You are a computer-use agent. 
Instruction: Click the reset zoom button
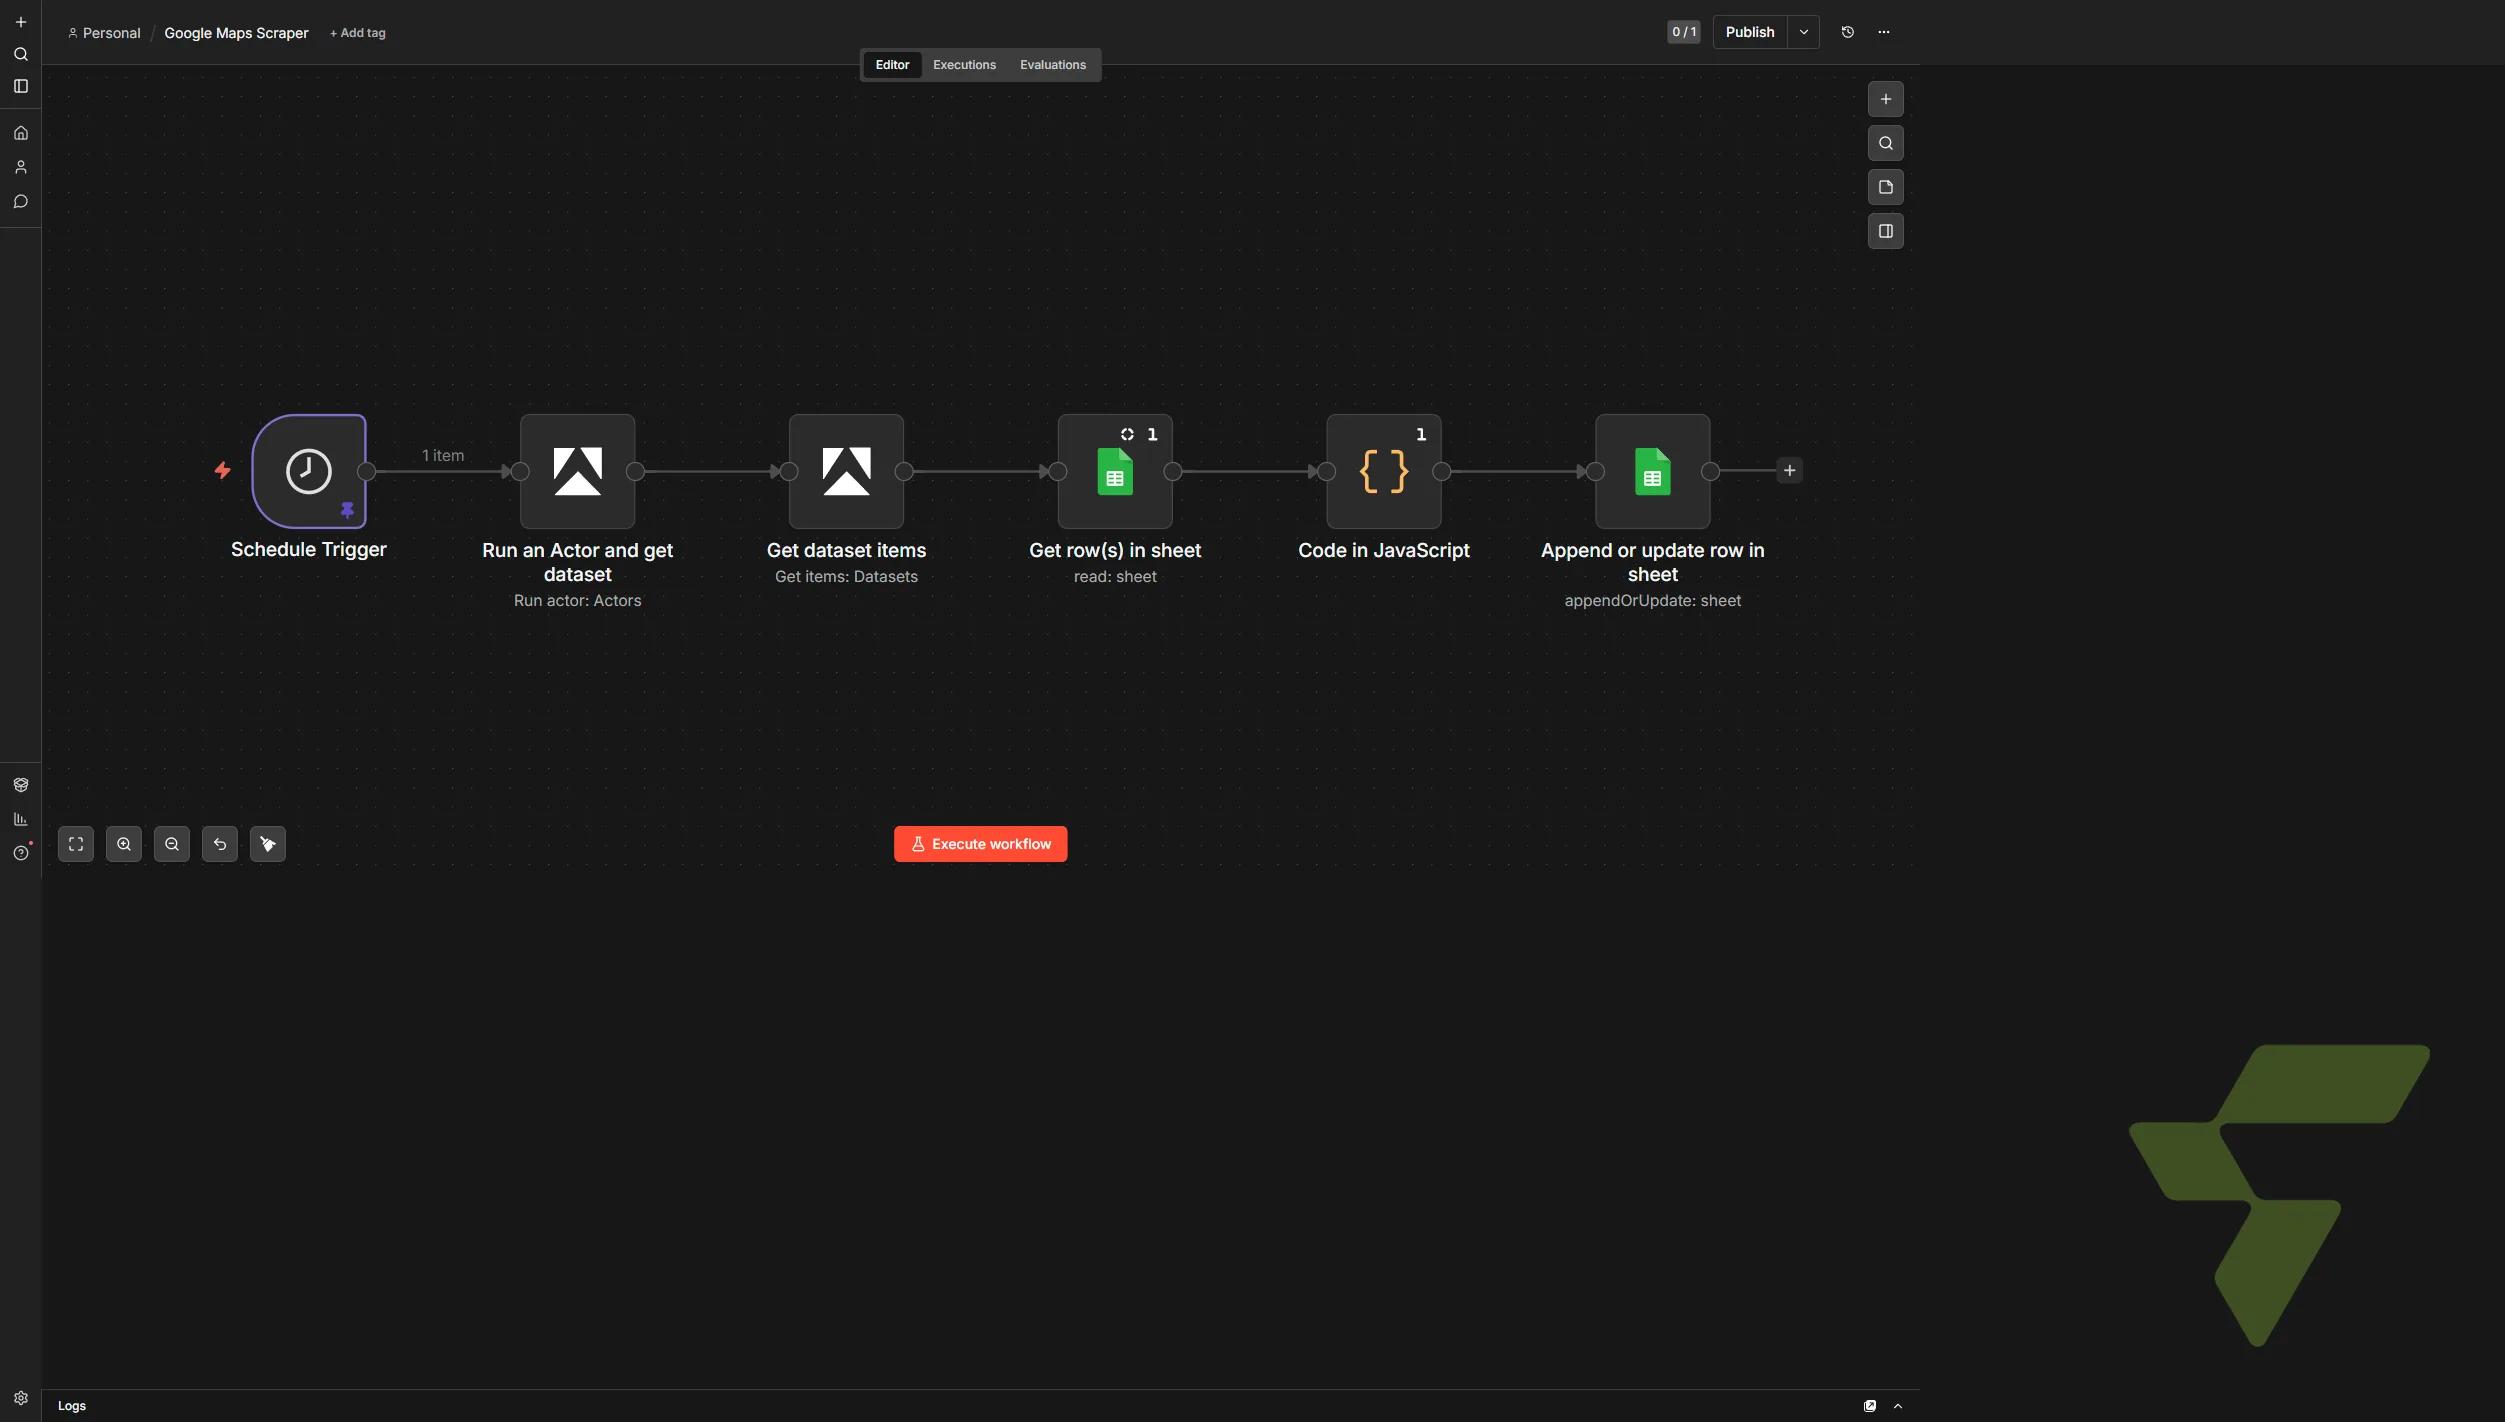220,844
